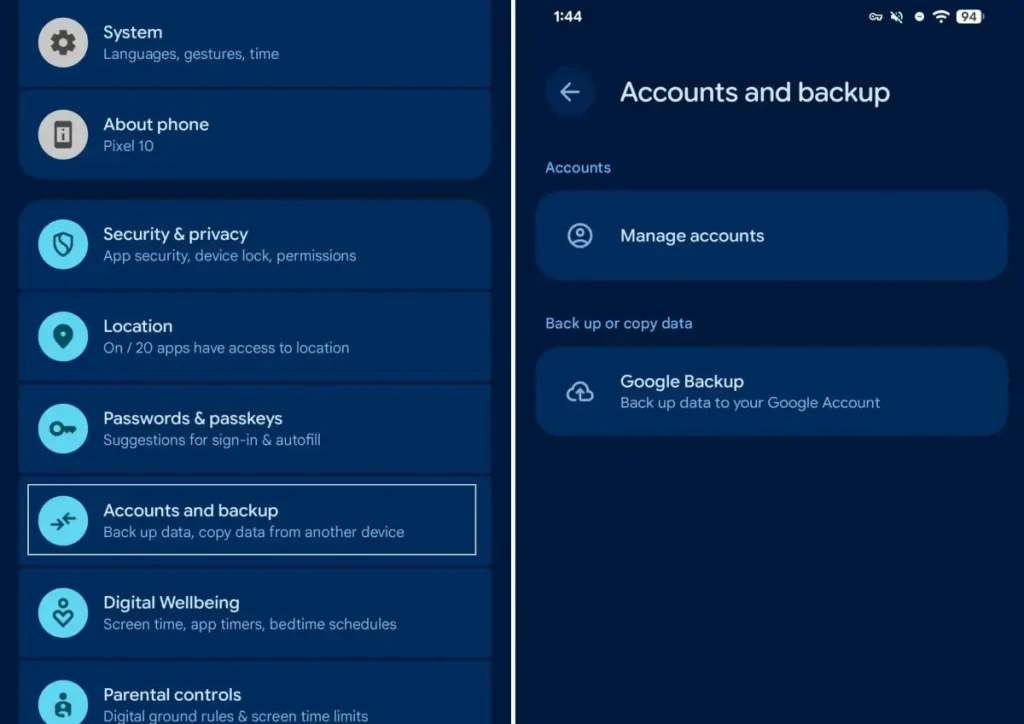Tap the Security & privacy shield icon
This screenshot has height=724, width=1024.
[x=63, y=245]
